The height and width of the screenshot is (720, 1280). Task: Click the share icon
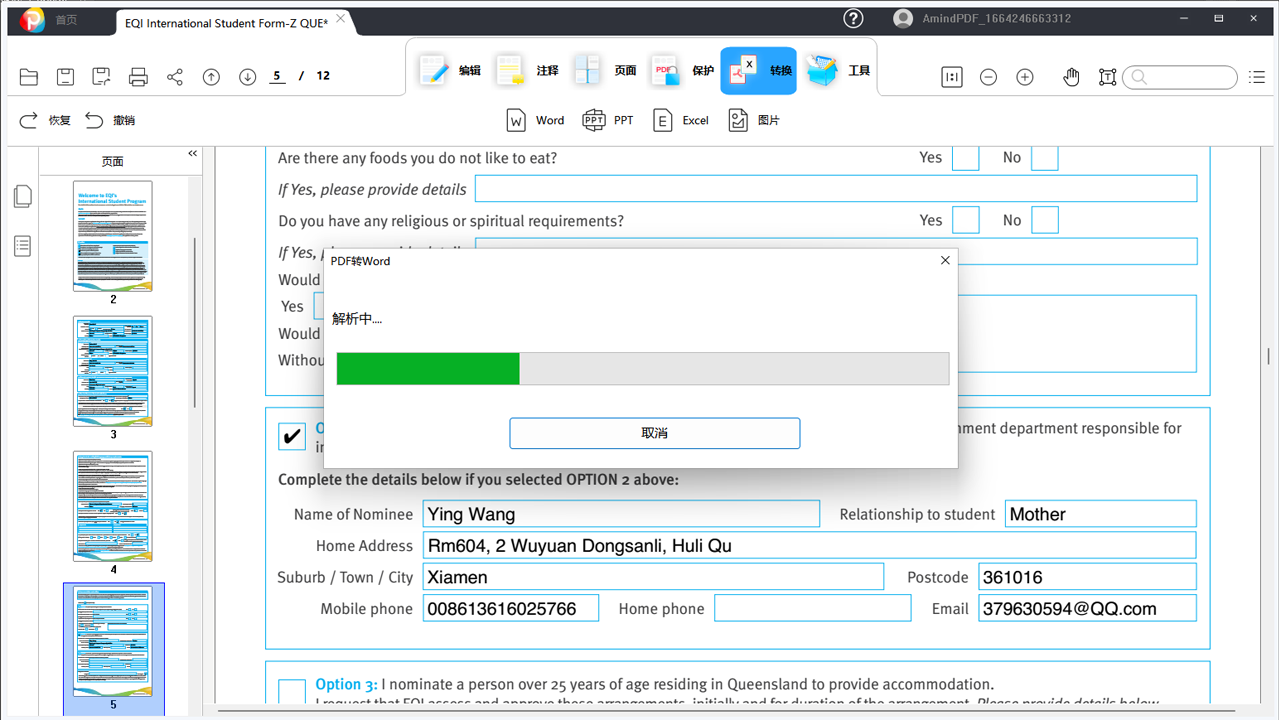pos(175,77)
